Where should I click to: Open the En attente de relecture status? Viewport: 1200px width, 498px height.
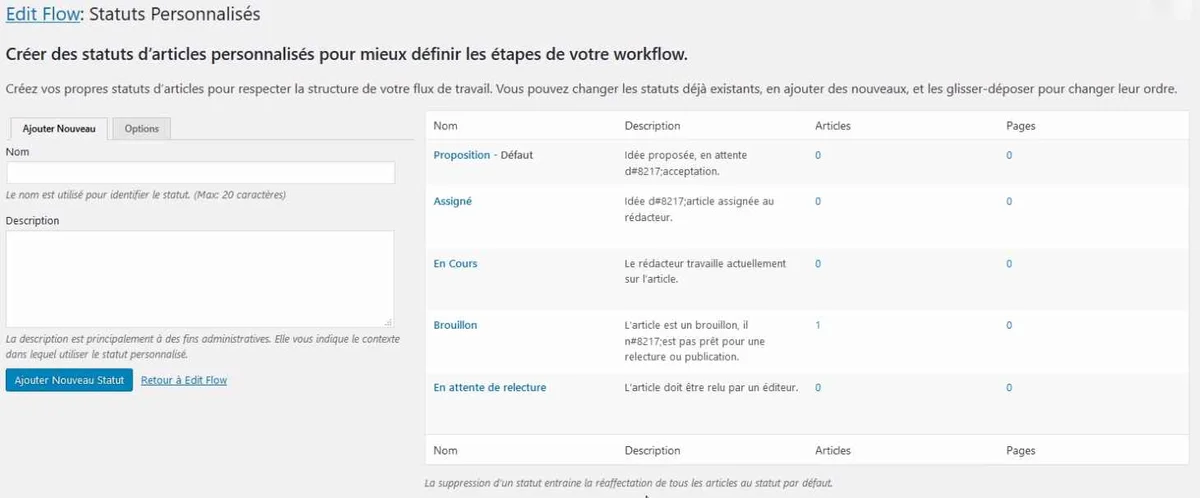(489, 387)
